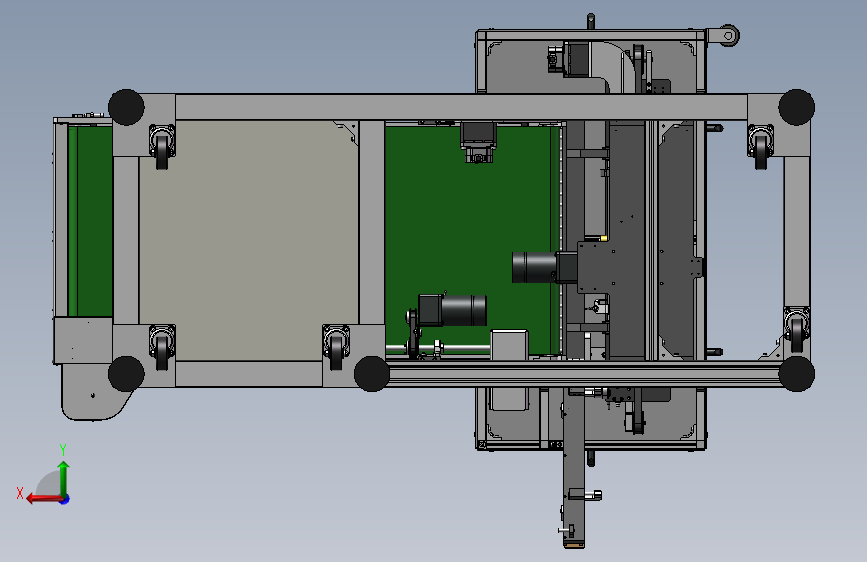
Task: Select the bottom-left caster wheel
Action: [162, 347]
